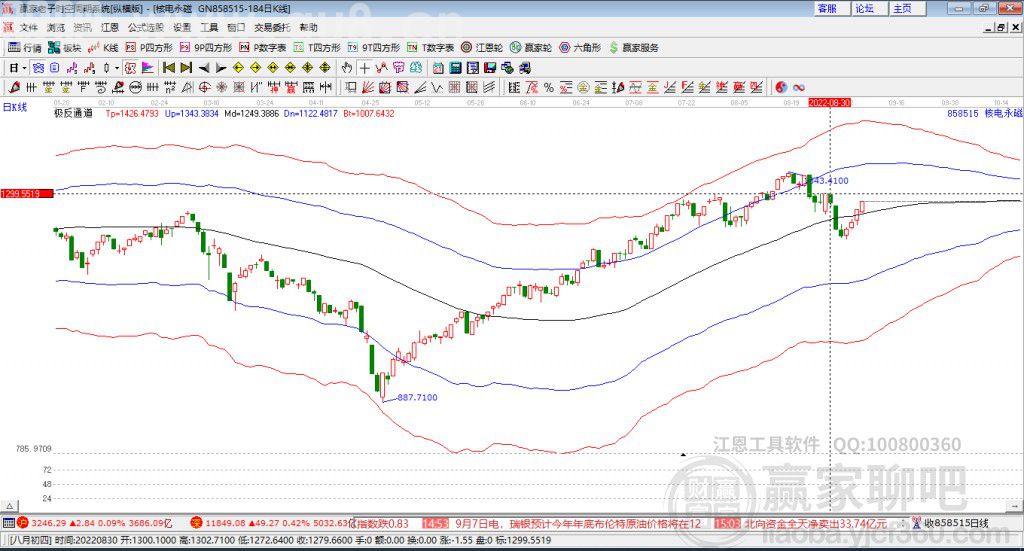Click the 887.7100 low price annotation
This screenshot has height=551, width=1024.
[417, 398]
